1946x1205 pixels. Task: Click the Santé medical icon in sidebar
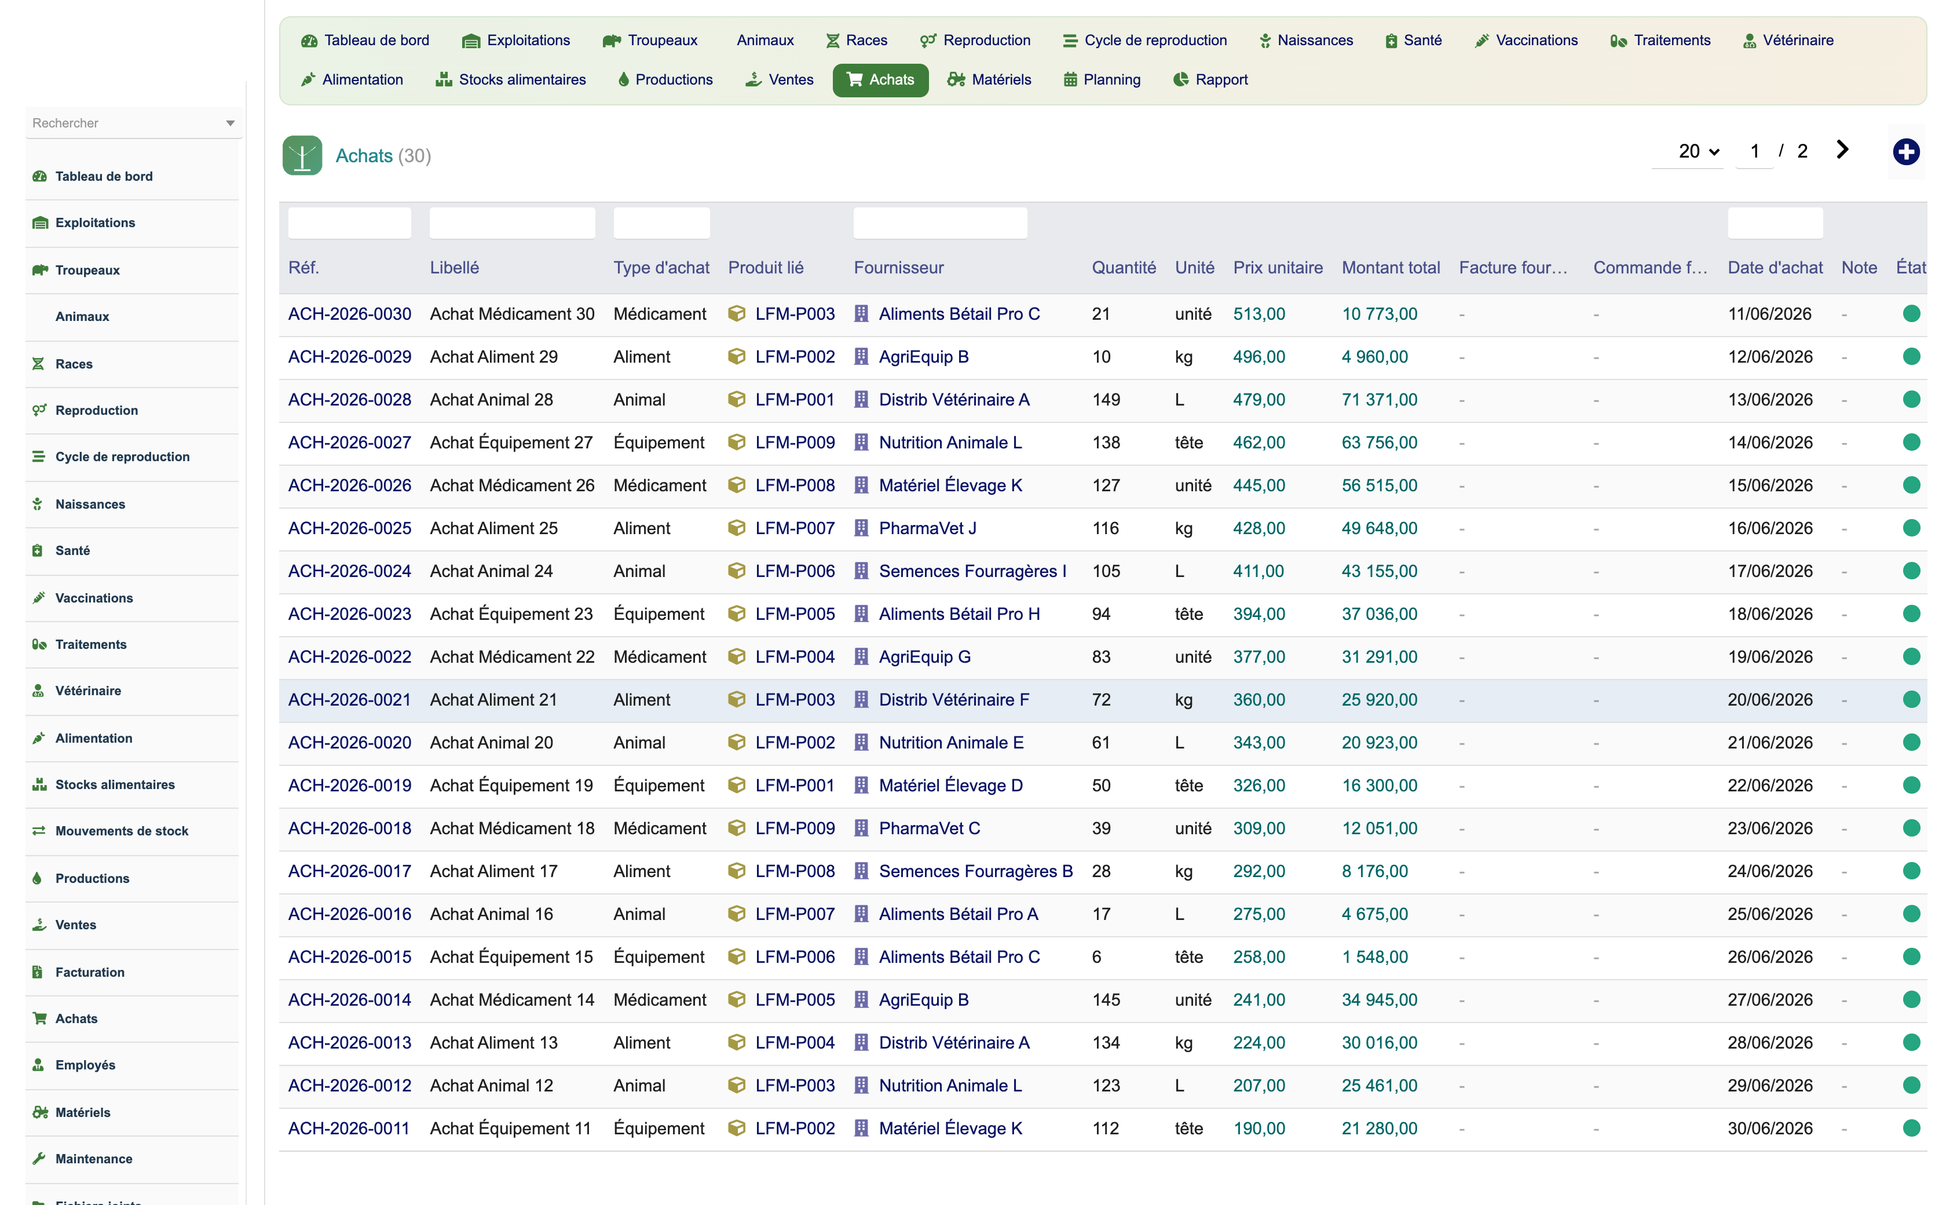coord(38,551)
